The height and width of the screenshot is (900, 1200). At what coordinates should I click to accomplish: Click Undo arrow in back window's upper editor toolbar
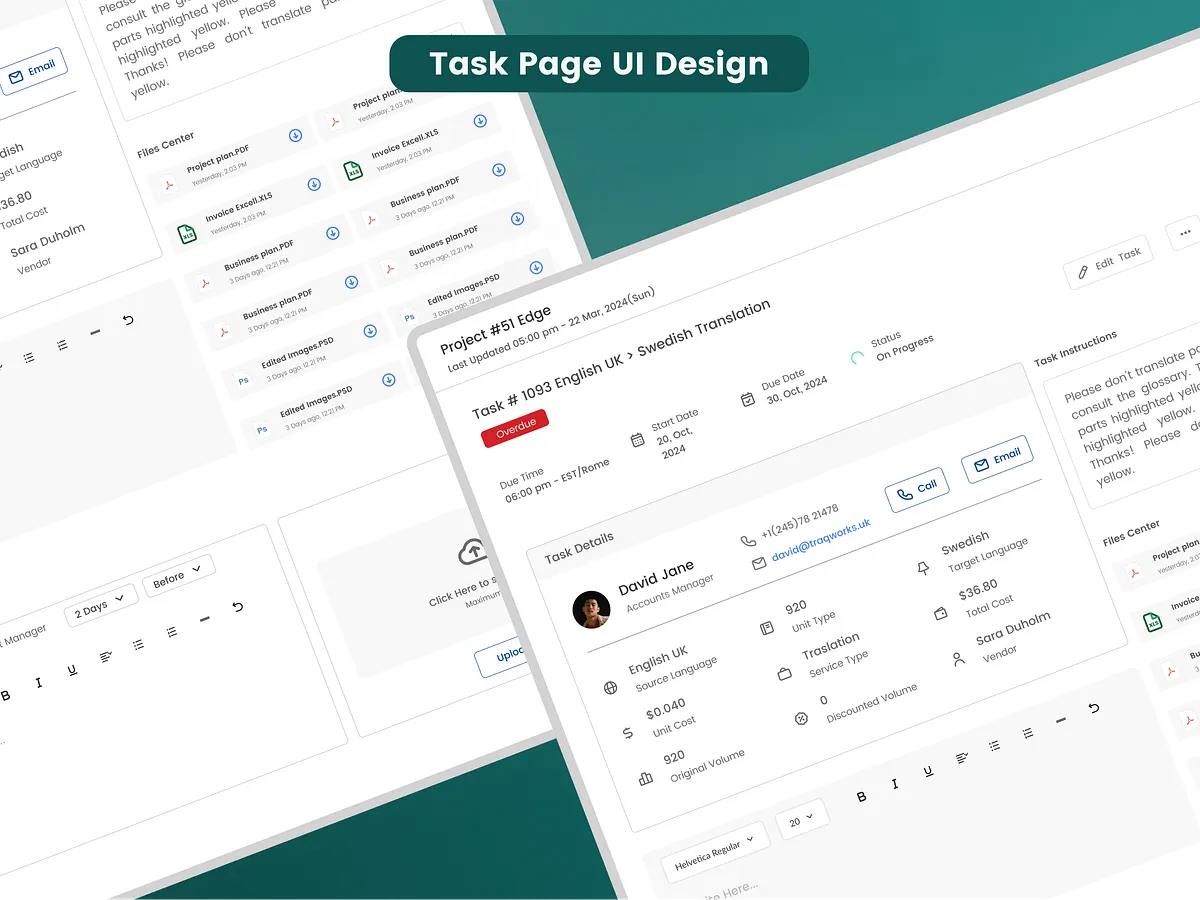[x=128, y=320]
